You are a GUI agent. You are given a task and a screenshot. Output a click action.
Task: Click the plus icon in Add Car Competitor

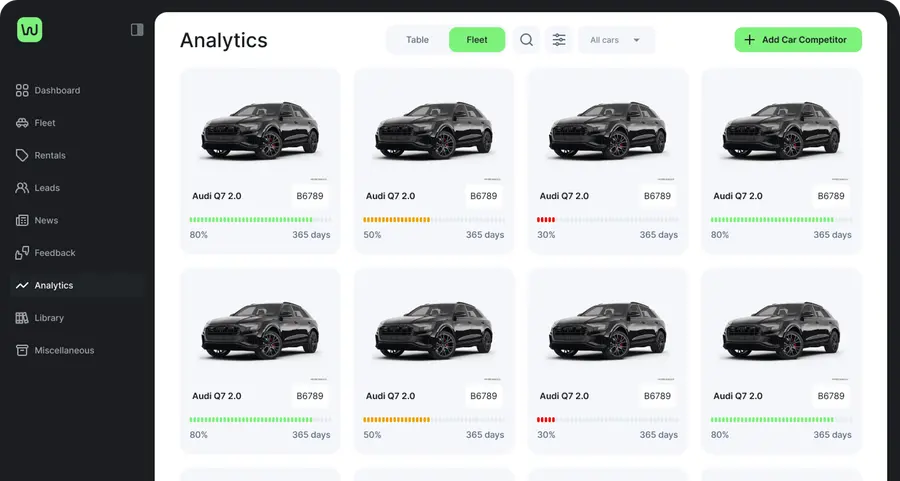[x=749, y=40]
